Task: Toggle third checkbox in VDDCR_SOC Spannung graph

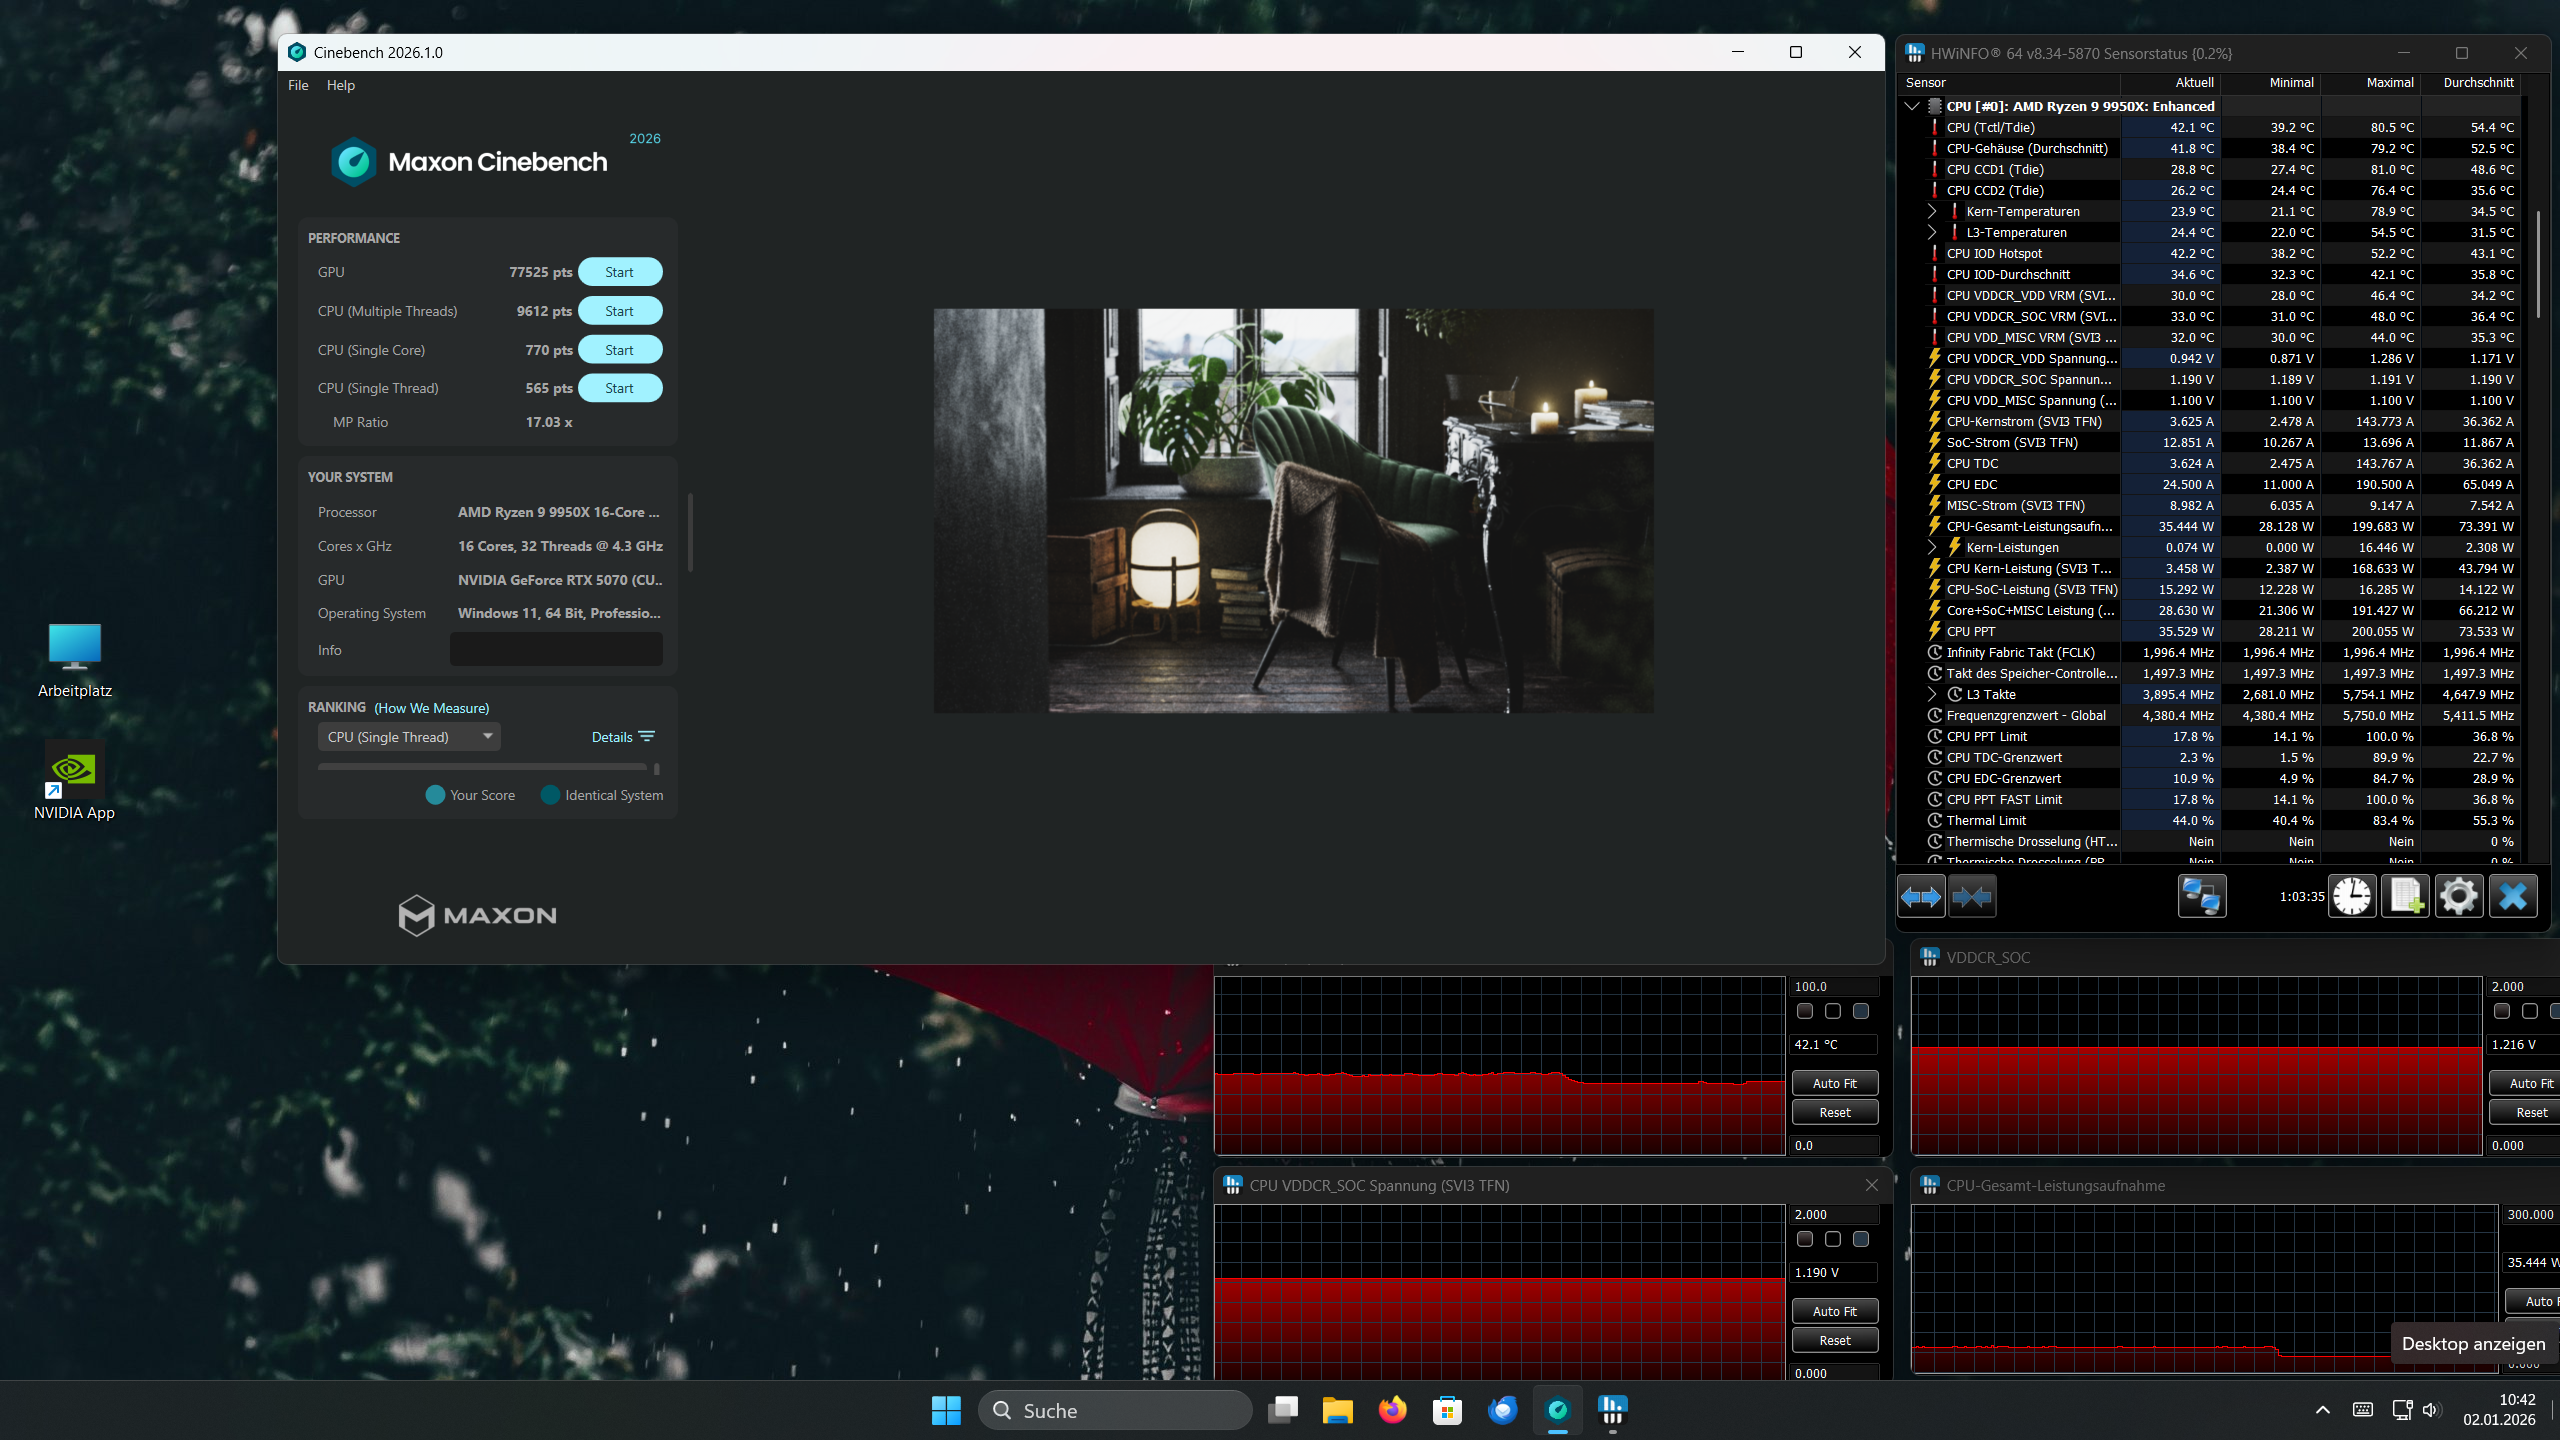Action: tap(1861, 1240)
